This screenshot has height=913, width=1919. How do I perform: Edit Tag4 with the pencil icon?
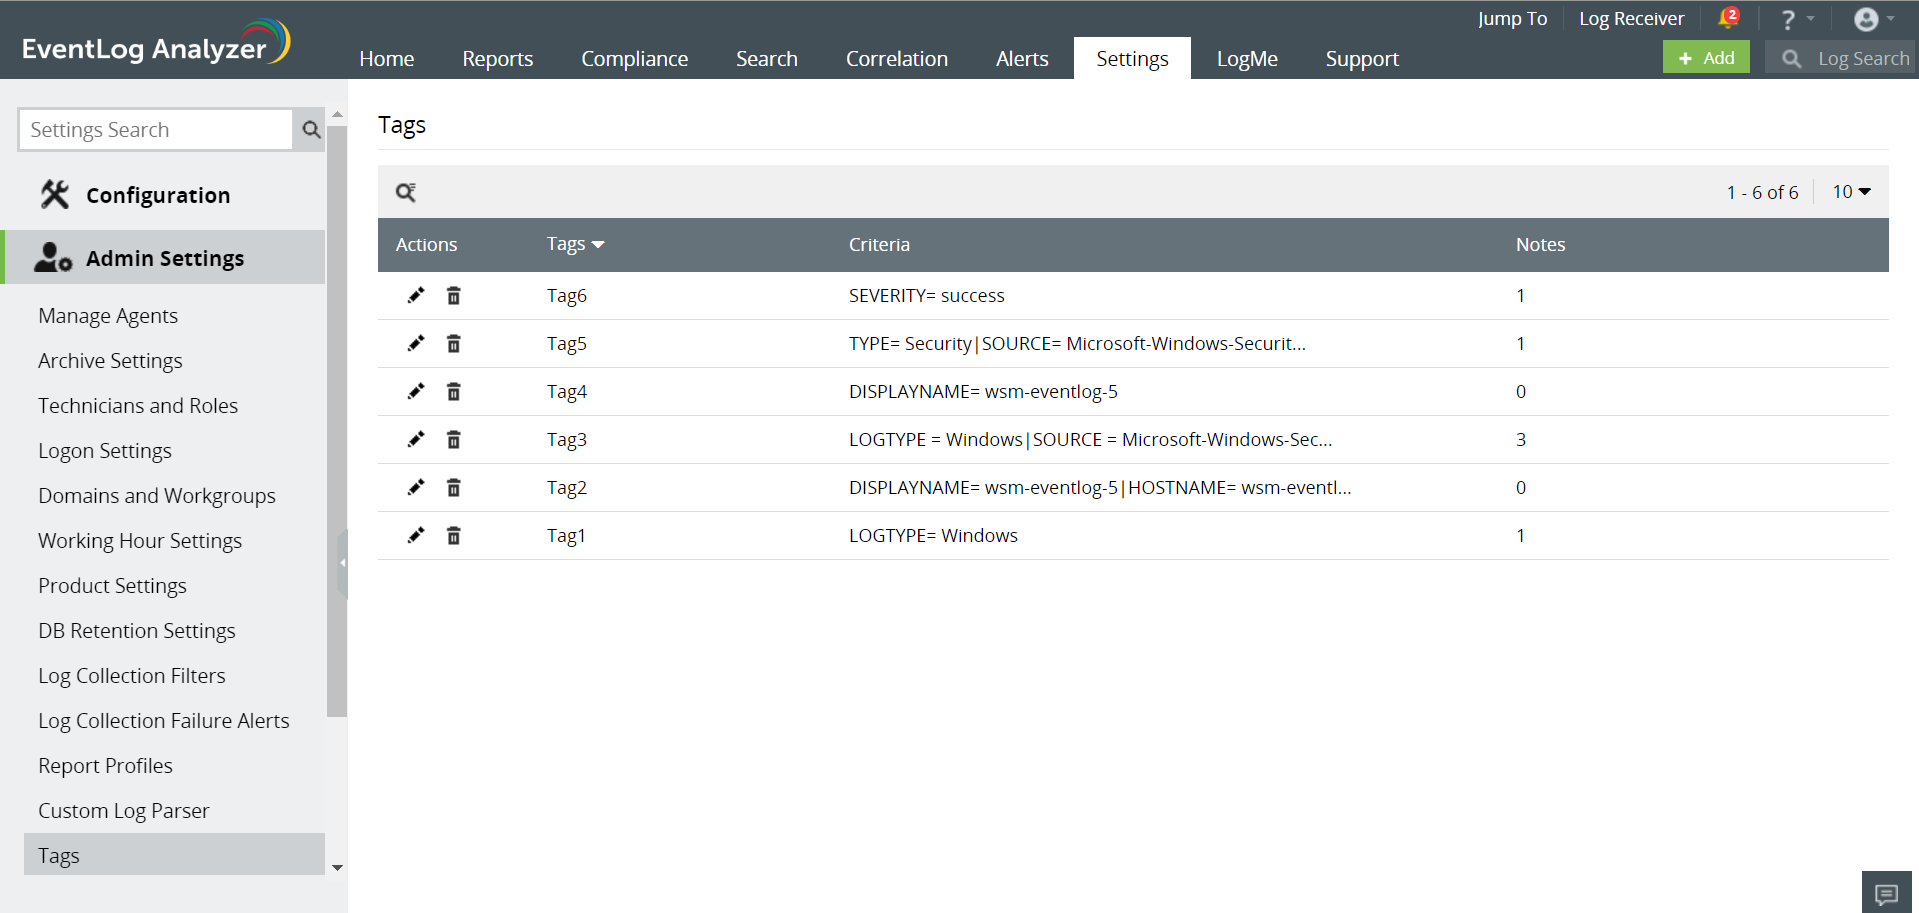point(416,391)
